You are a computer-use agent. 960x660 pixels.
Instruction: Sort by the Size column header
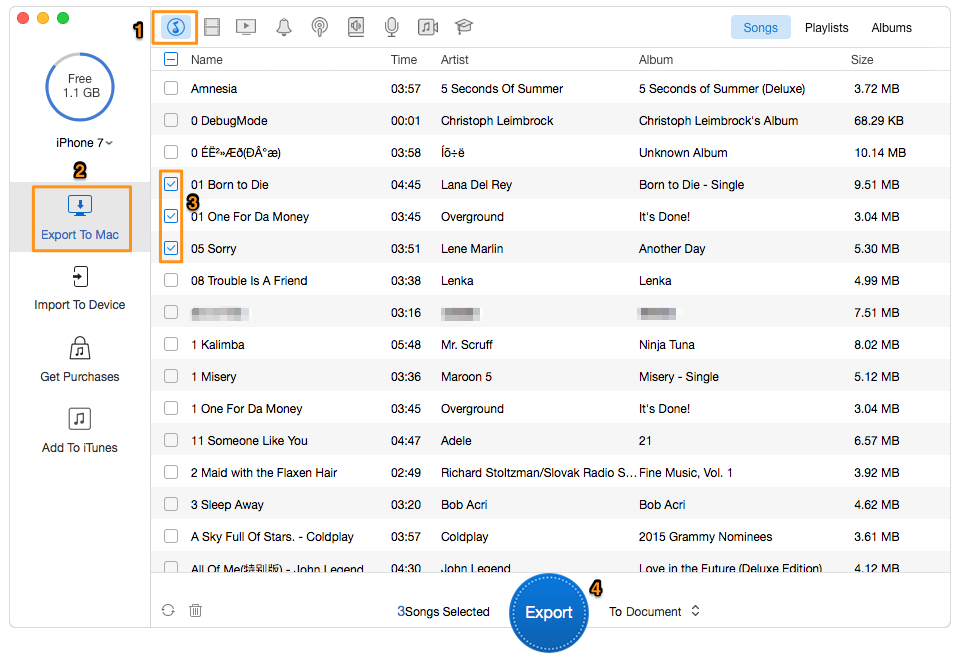[862, 59]
